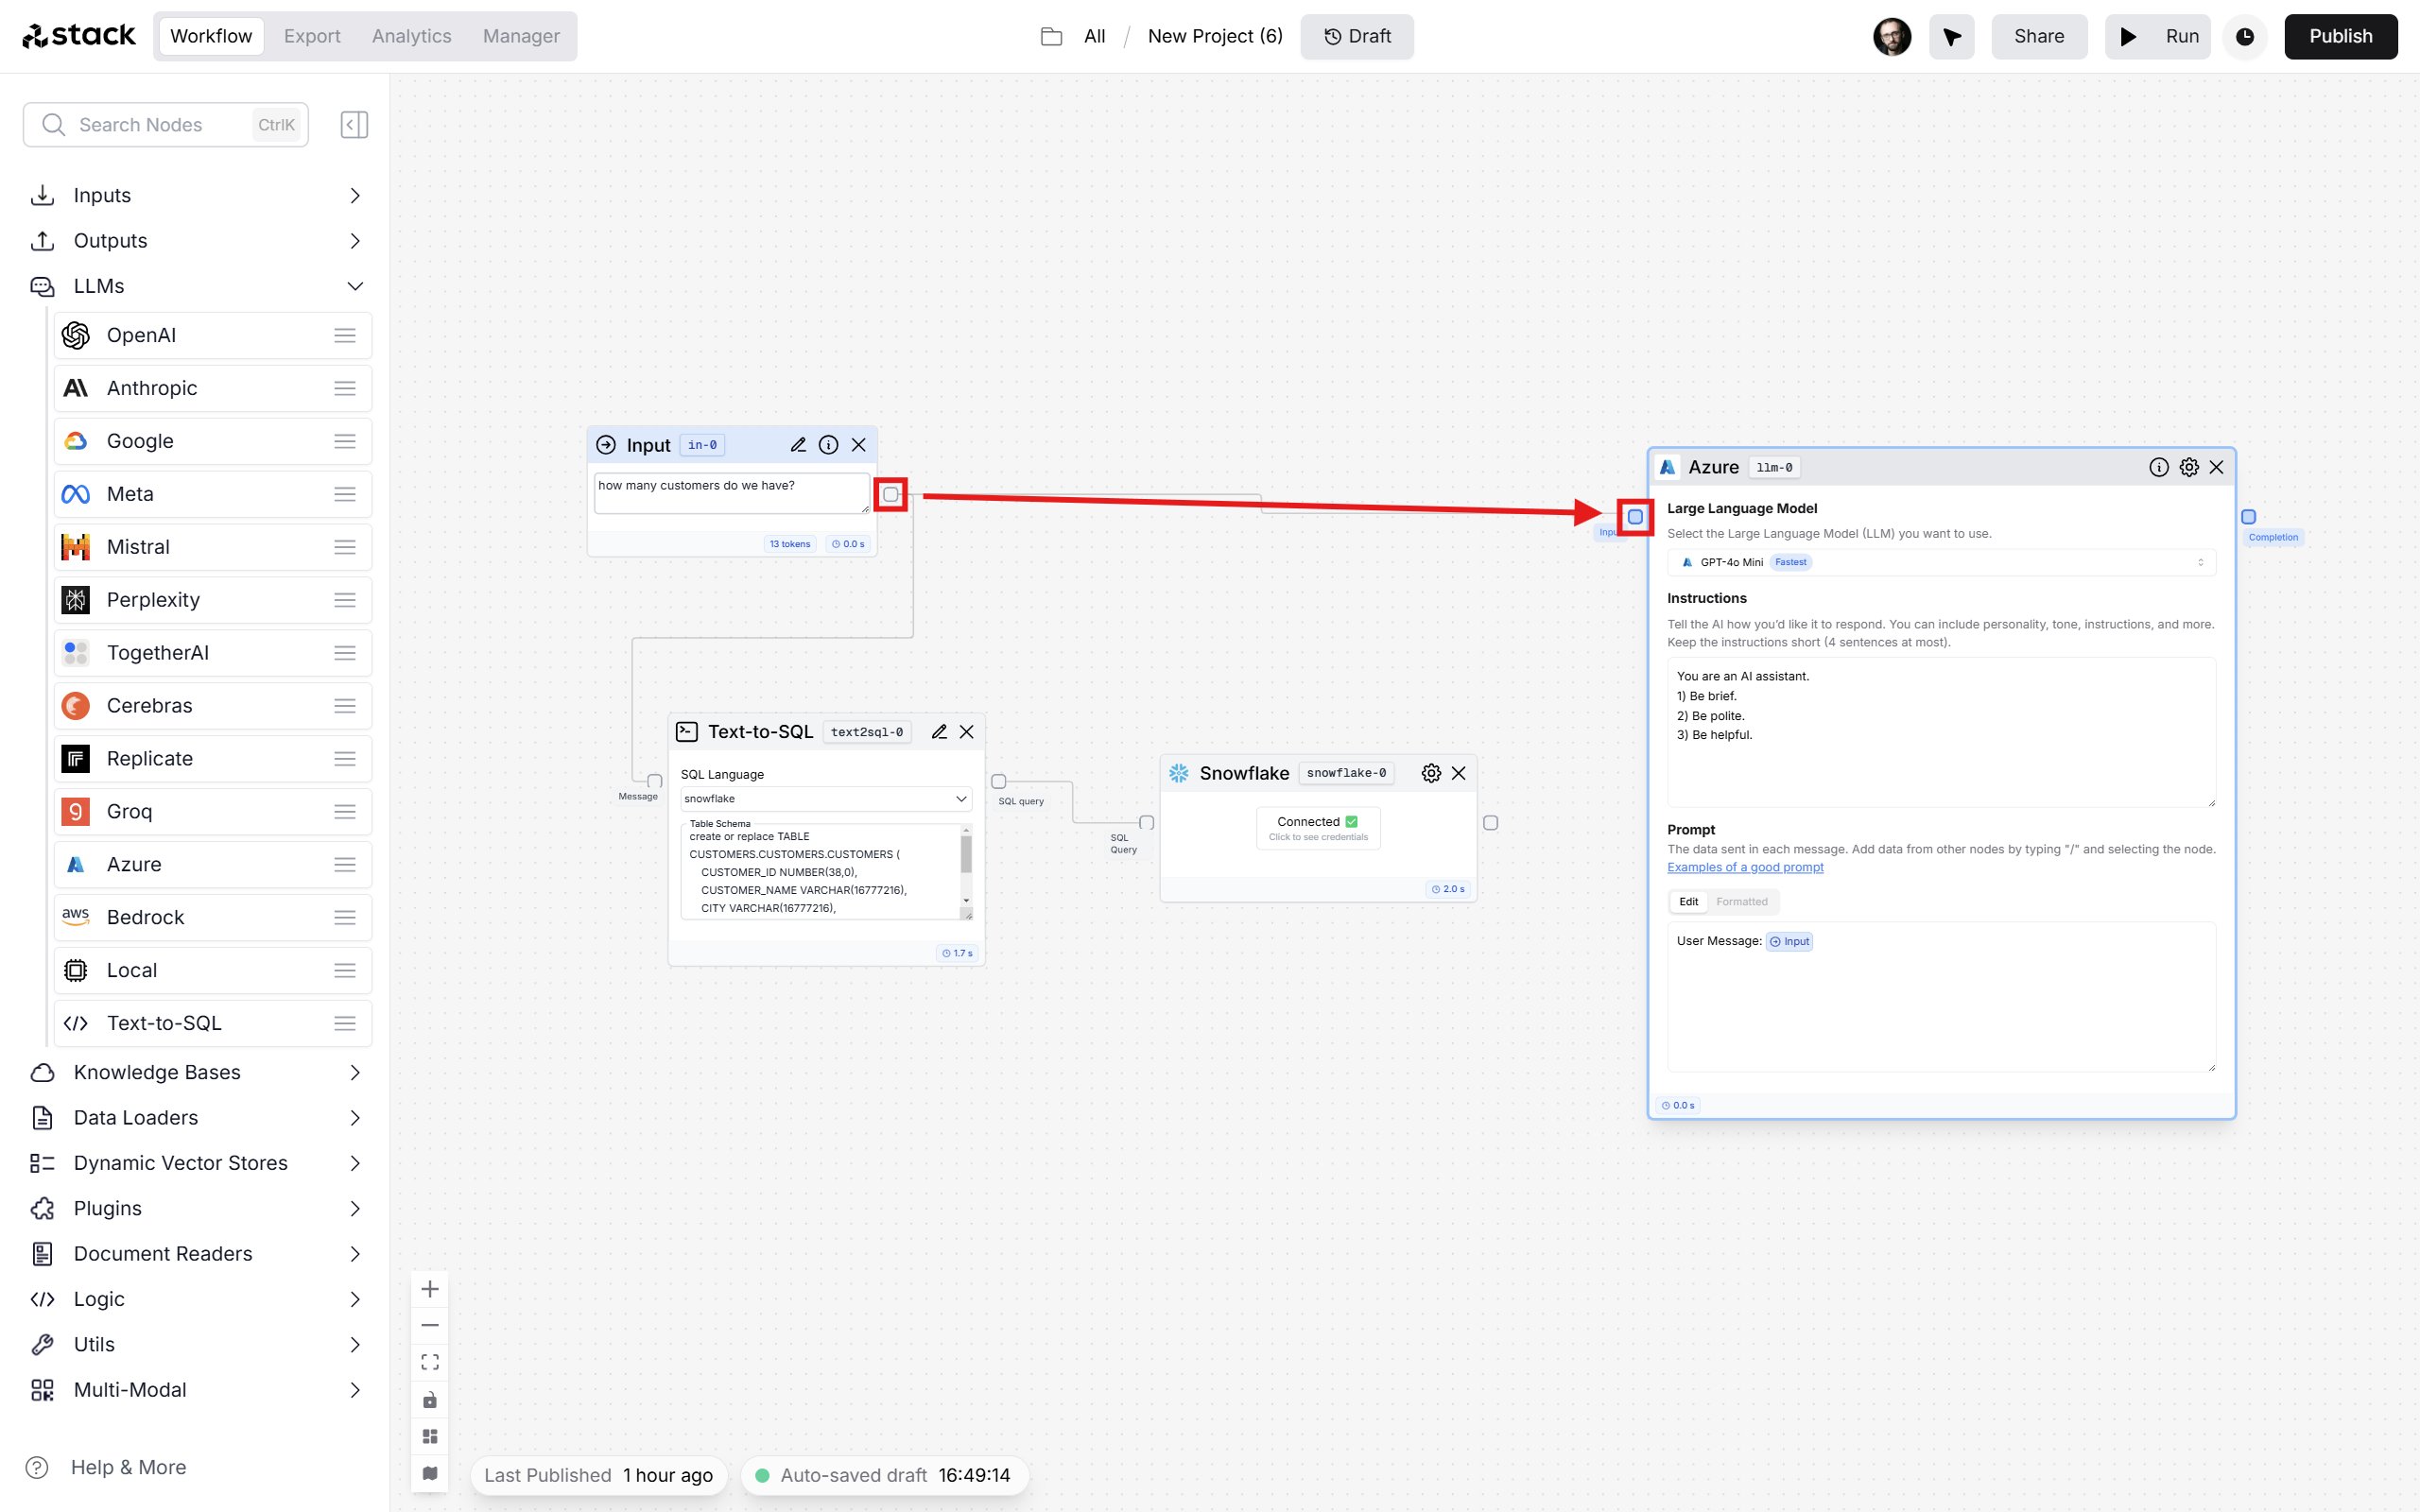Click Snowflake Connected credentials box
Viewport: 2420px width, 1512px height.
pos(1318,828)
